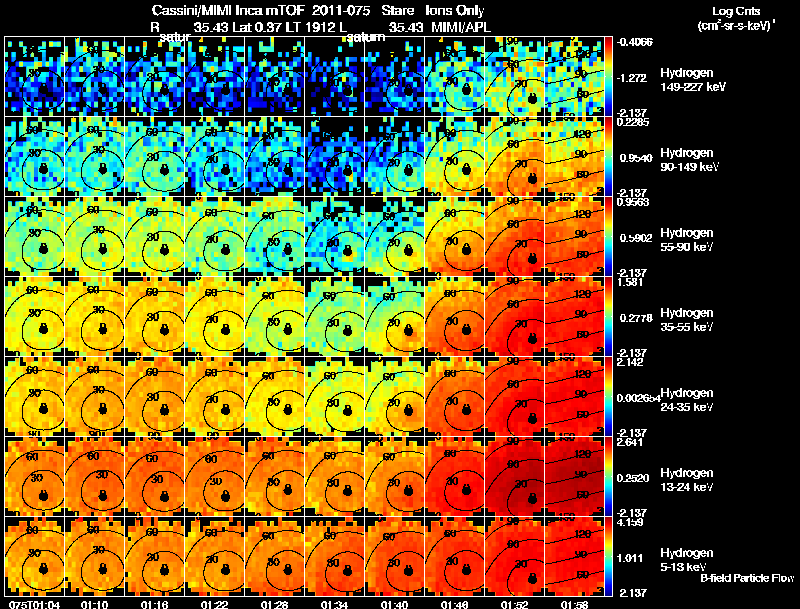Click the 01:58 time label
This screenshot has height=609, width=800.
point(573,604)
